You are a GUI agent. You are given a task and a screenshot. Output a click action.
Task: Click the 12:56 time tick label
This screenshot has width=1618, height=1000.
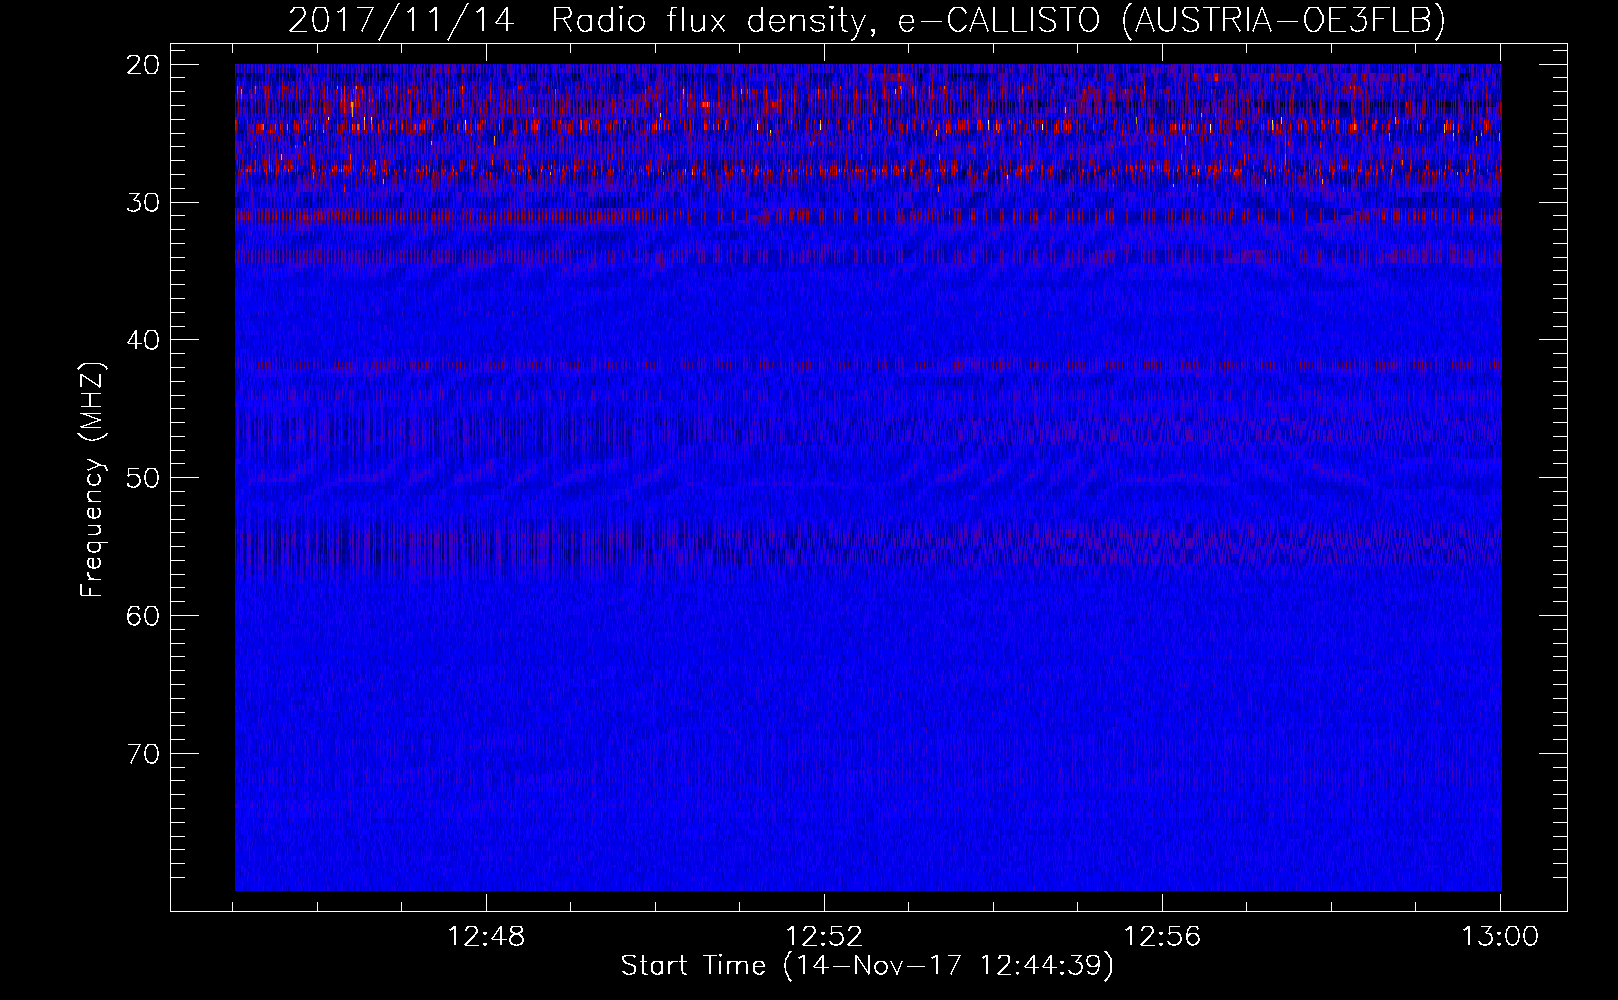coord(1162,937)
